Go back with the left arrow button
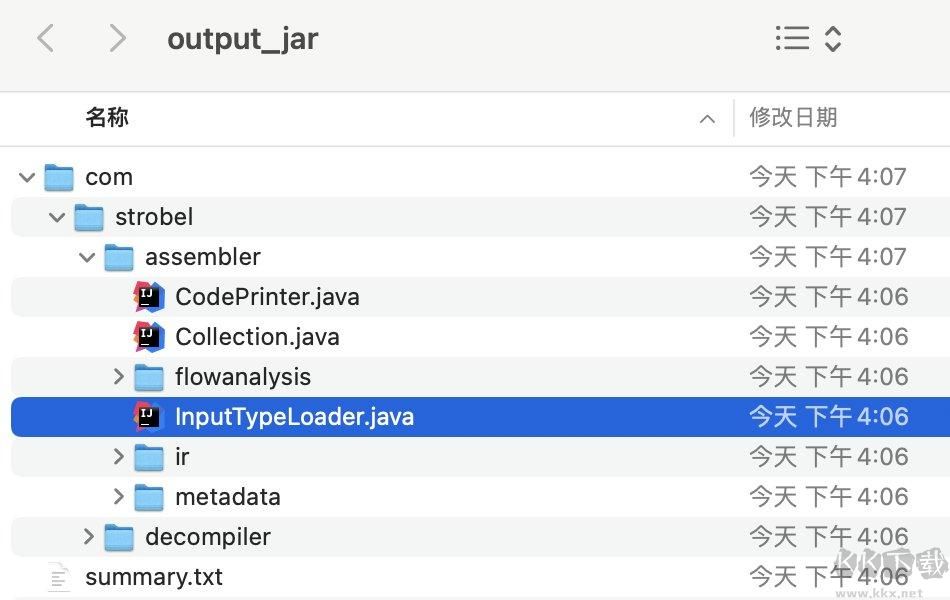Image resolution: width=950 pixels, height=600 pixels. click(x=45, y=39)
